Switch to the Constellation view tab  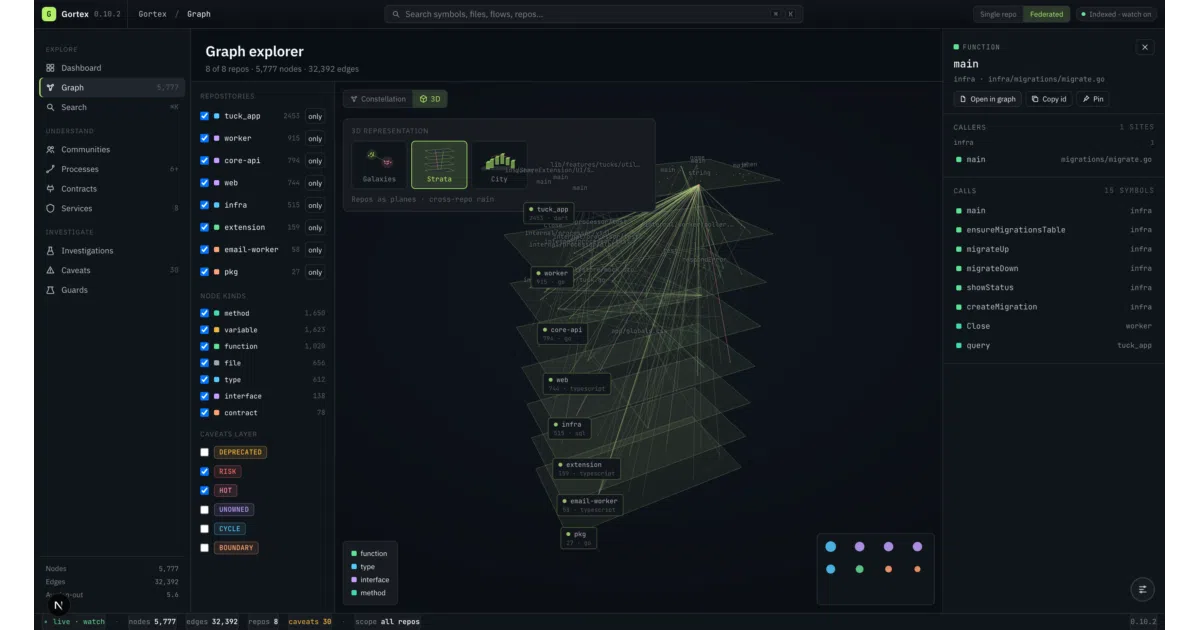[x=378, y=99]
